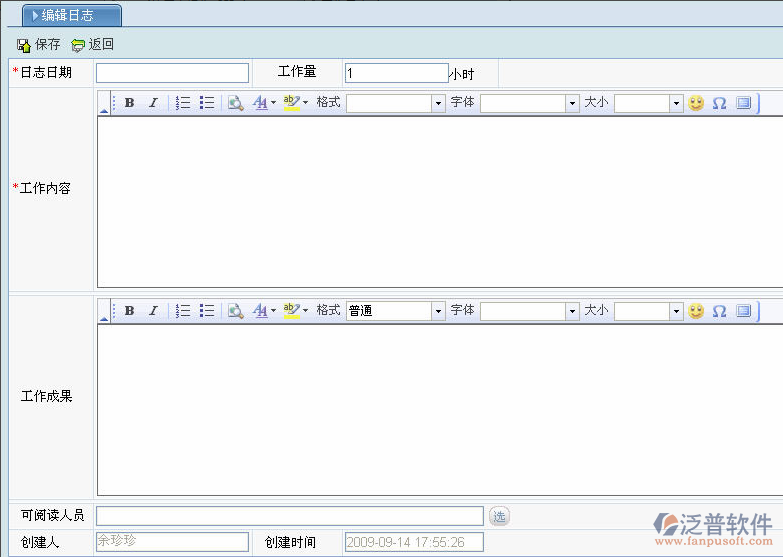Click the 创建人 field showing 余珍珍
Screen dimensions: 783x557
[x=172, y=542]
